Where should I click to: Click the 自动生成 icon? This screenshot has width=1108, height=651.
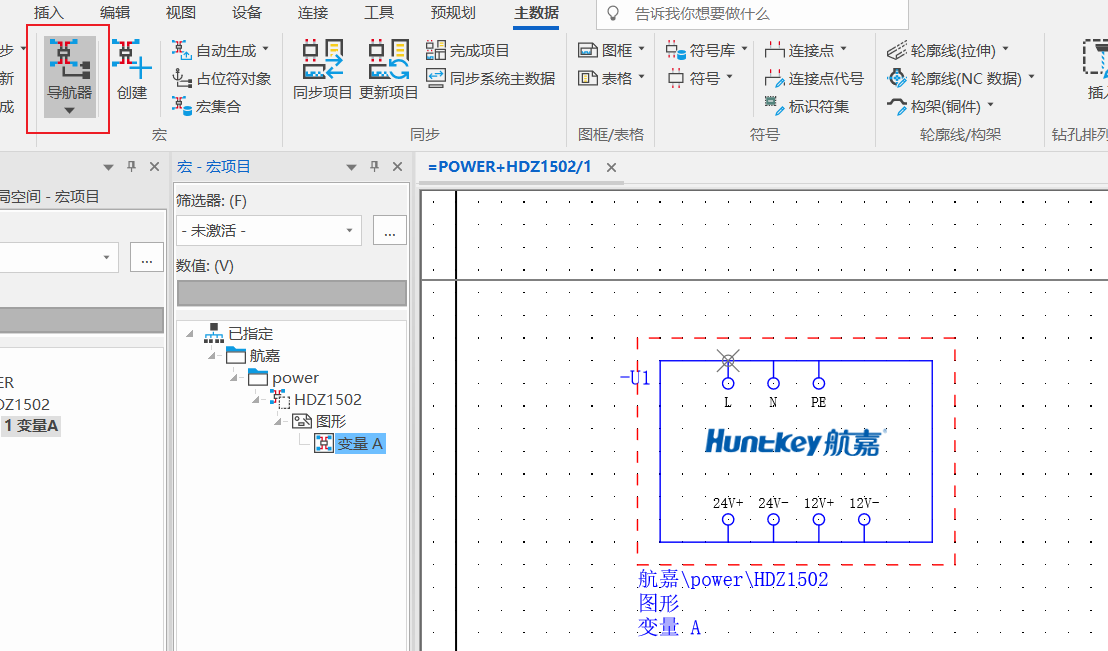coord(182,50)
